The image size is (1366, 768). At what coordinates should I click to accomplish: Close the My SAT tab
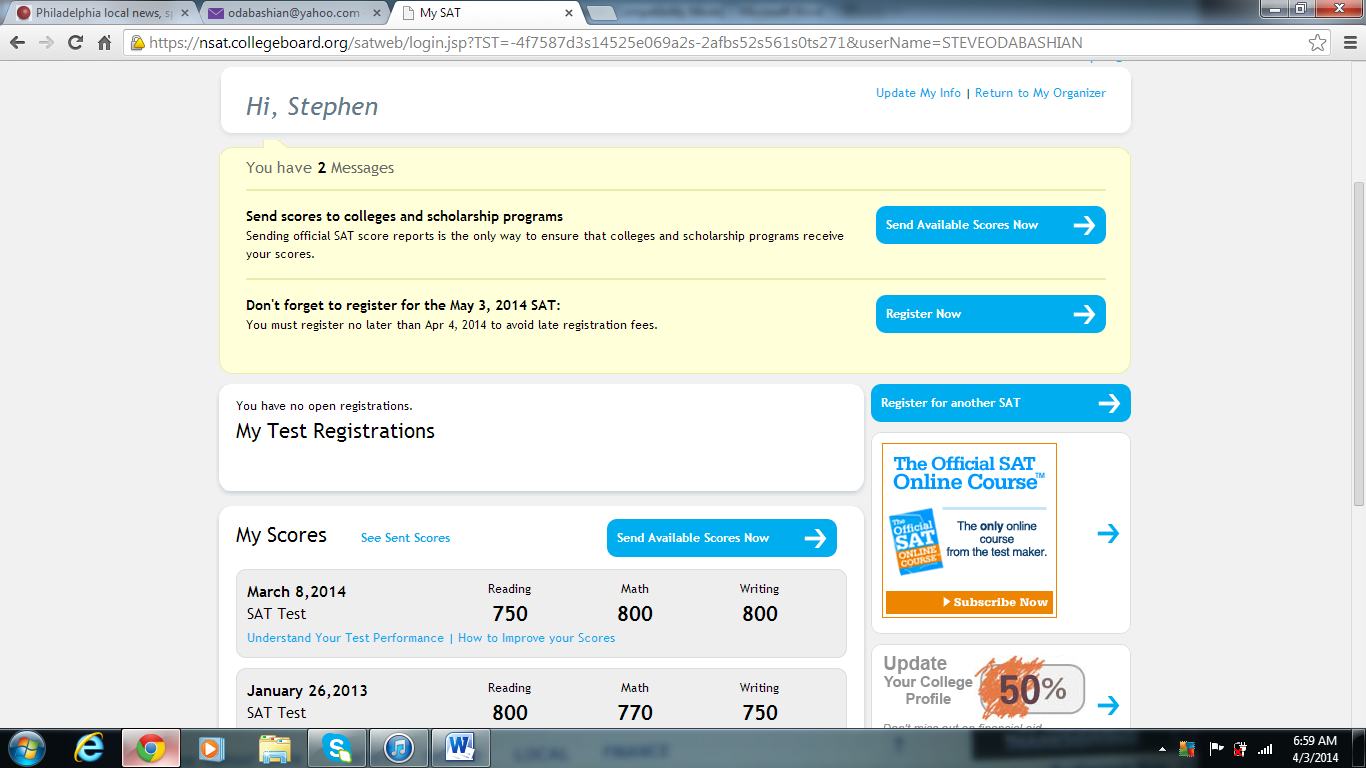click(569, 13)
